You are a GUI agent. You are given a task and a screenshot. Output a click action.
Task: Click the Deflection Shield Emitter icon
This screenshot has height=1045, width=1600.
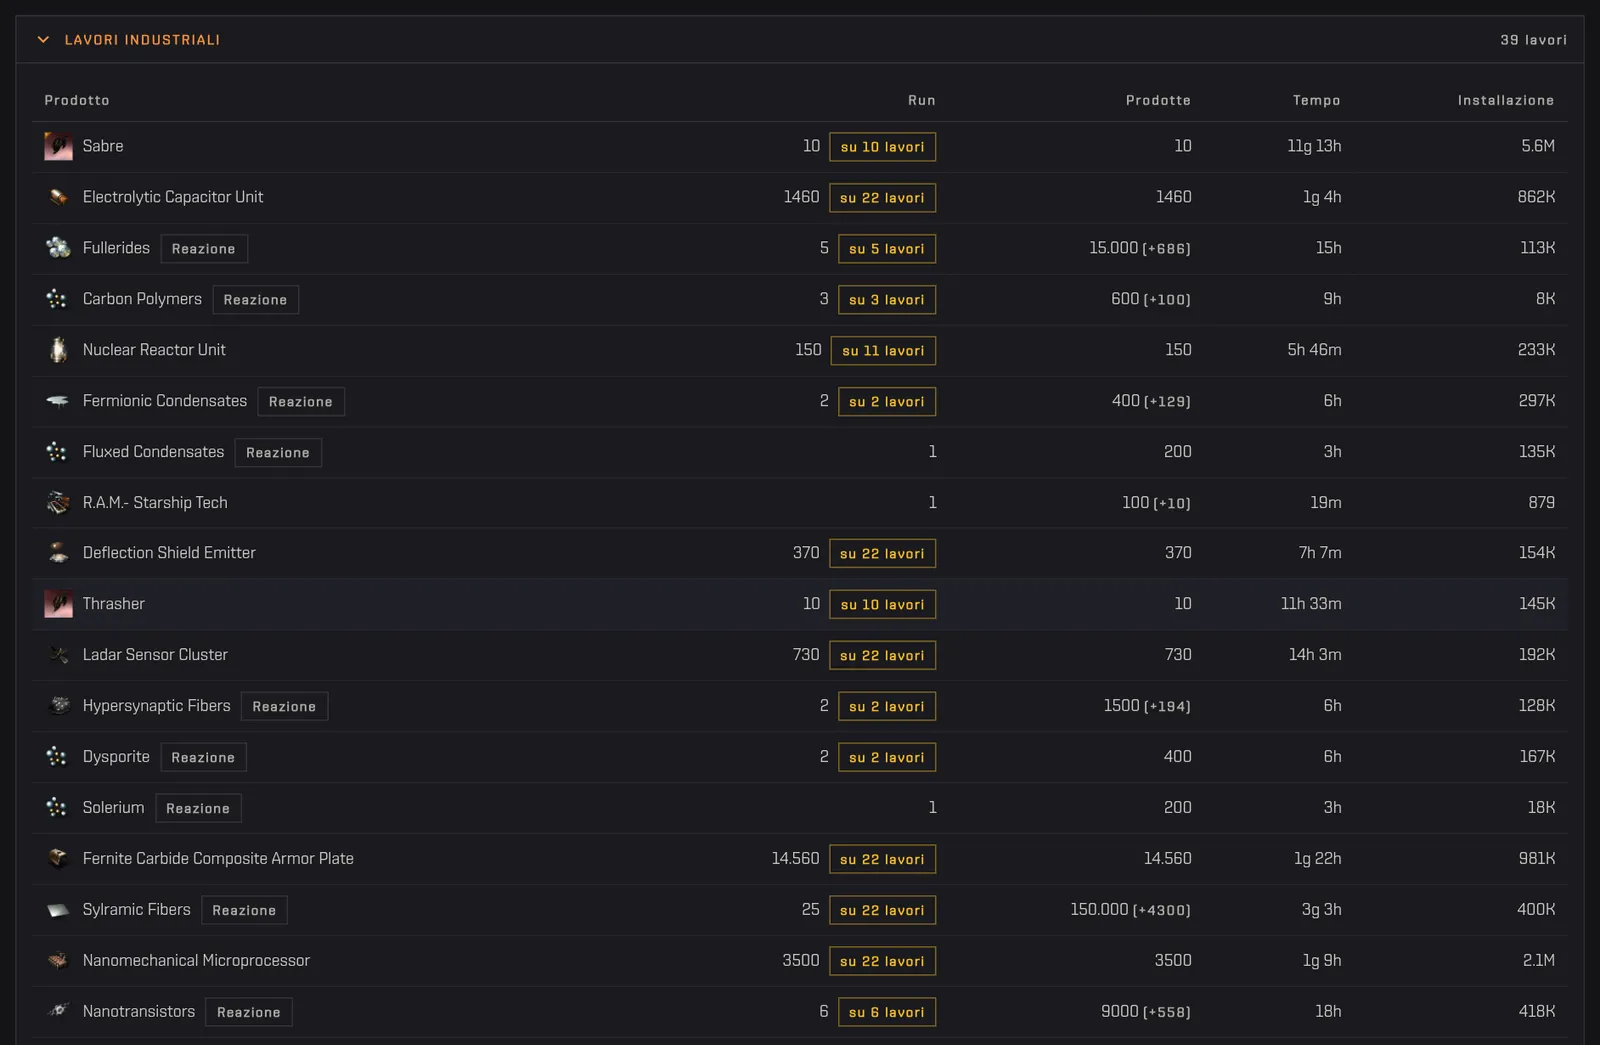(x=58, y=553)
